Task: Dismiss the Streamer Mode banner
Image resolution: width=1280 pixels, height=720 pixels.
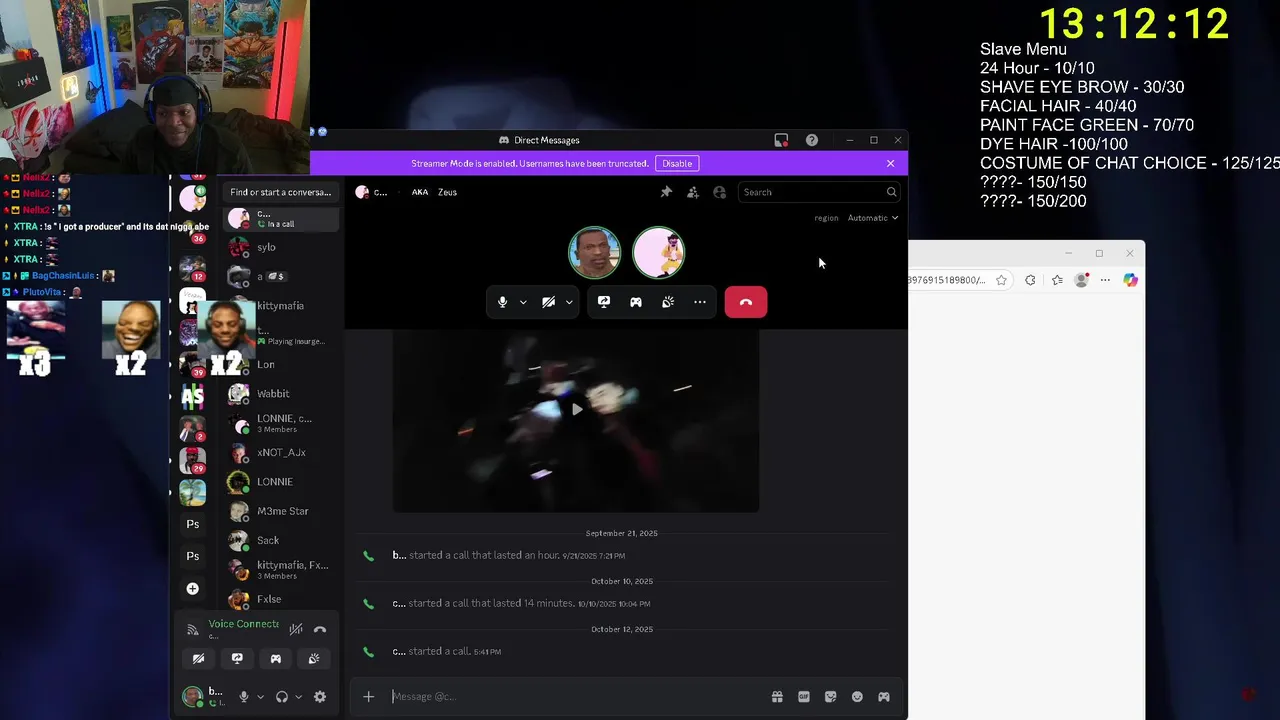Action: coord(890,163)
